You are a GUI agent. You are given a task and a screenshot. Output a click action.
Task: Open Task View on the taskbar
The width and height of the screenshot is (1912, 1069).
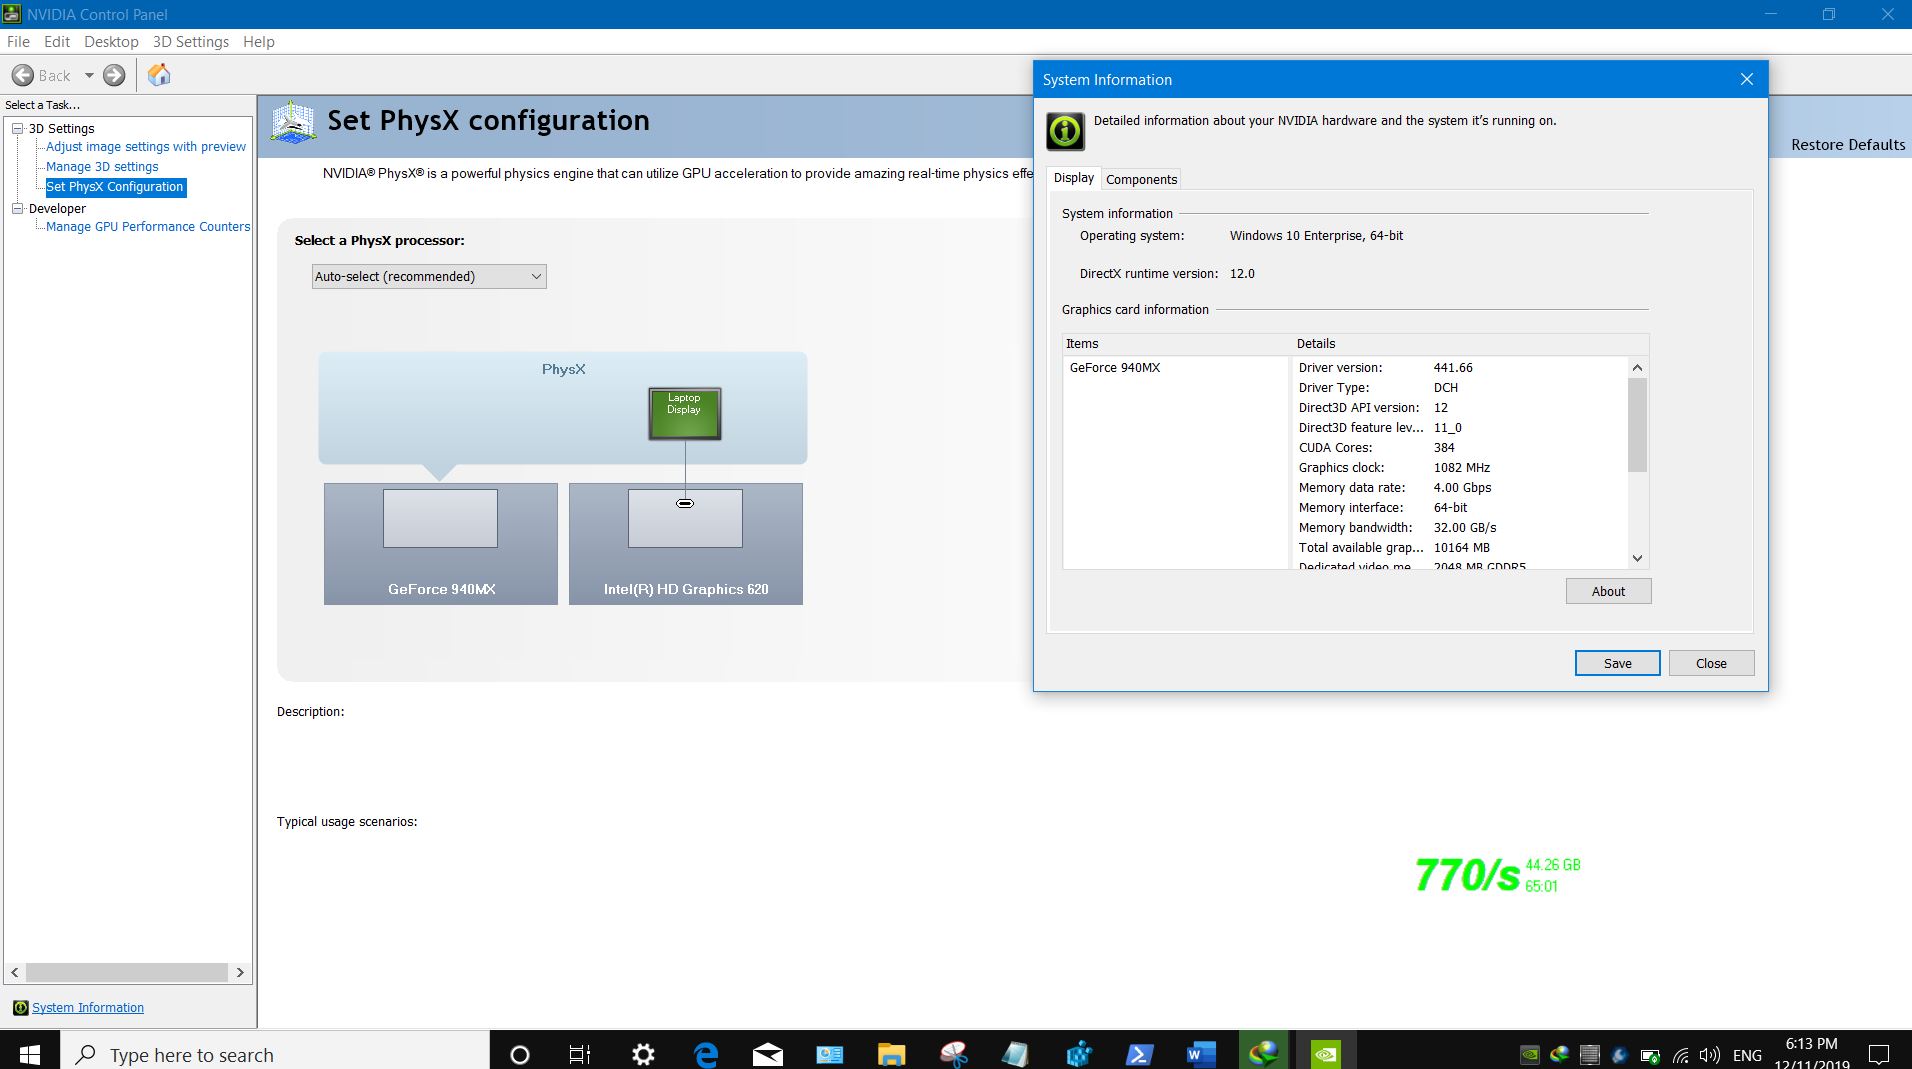(x=580, y=1054)
